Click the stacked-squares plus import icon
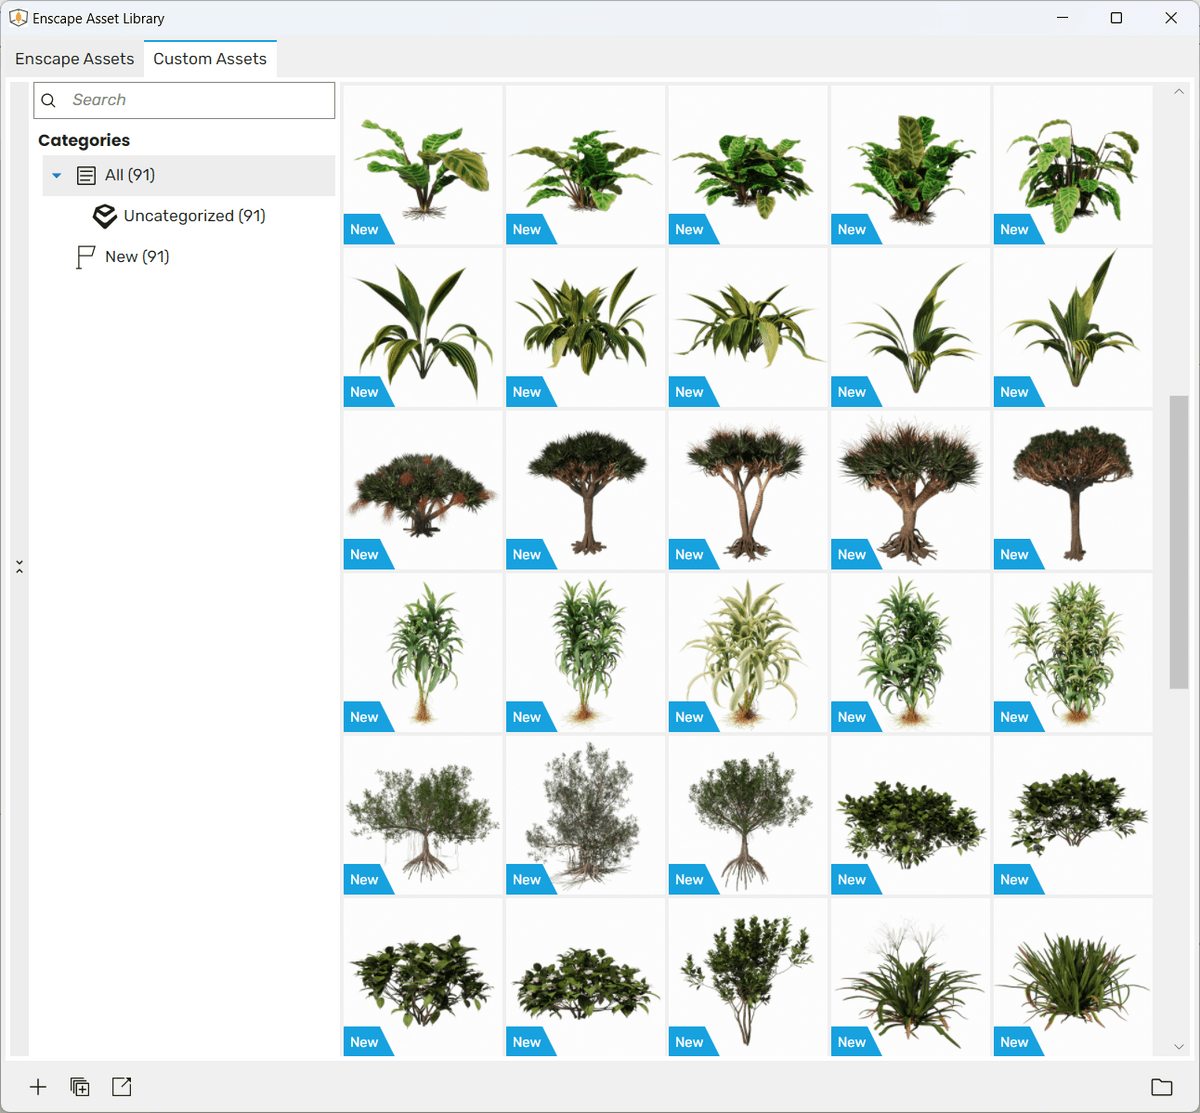 coord(80,1087)
